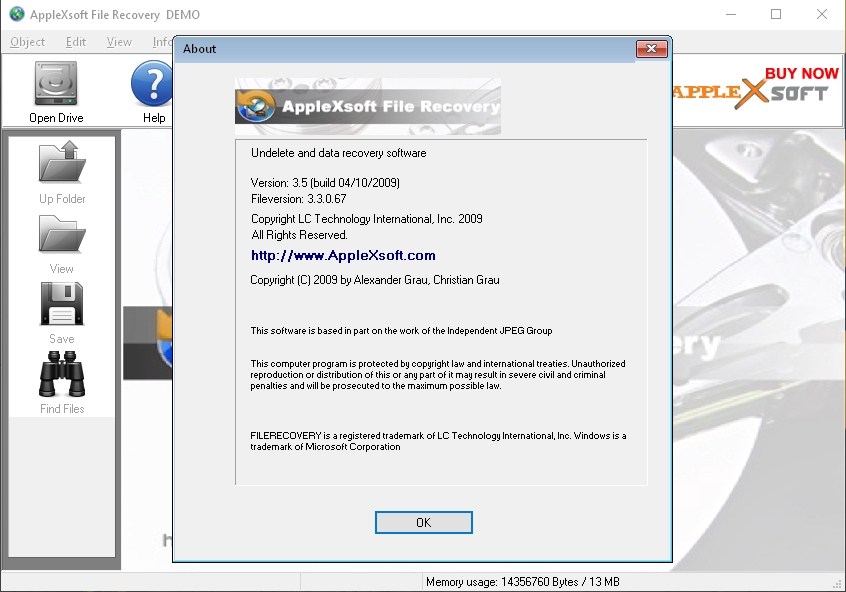Click the FILERECOVERY trademark notice text
The height and width of the screenshot is (592, 846).
(x=438, y=441)
